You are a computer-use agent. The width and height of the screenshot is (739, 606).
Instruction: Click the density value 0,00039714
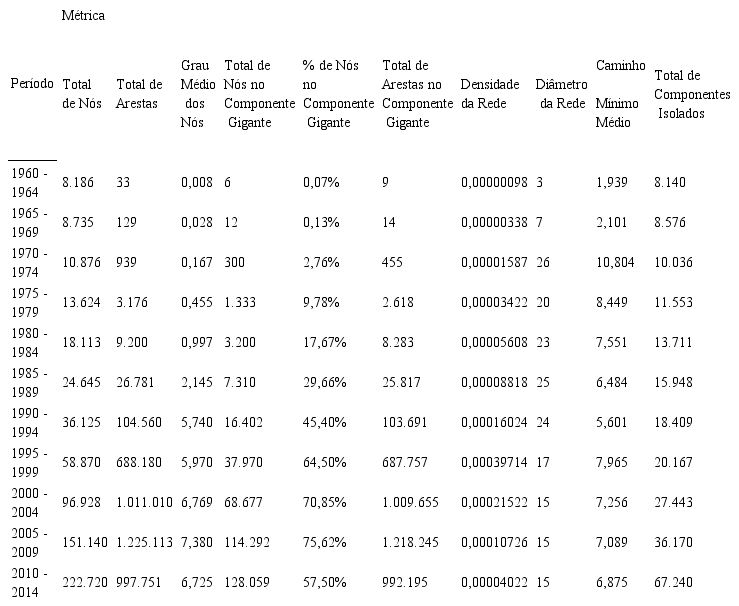tap(494, 462)
